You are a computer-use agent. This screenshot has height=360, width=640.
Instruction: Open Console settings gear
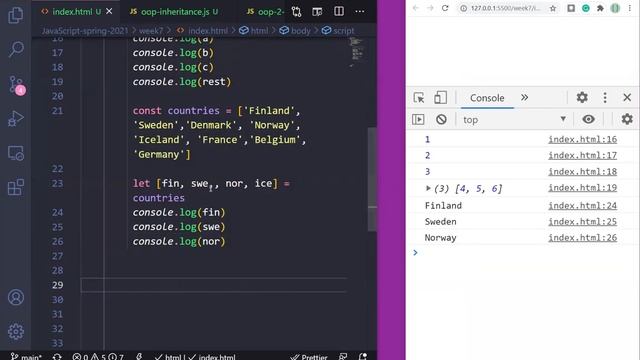click(x=627, y=119)
